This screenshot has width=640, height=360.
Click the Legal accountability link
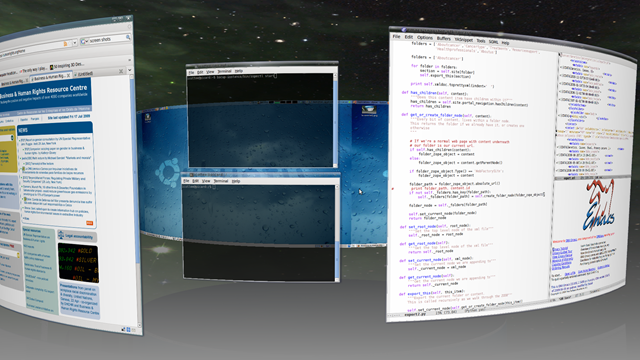79,236
